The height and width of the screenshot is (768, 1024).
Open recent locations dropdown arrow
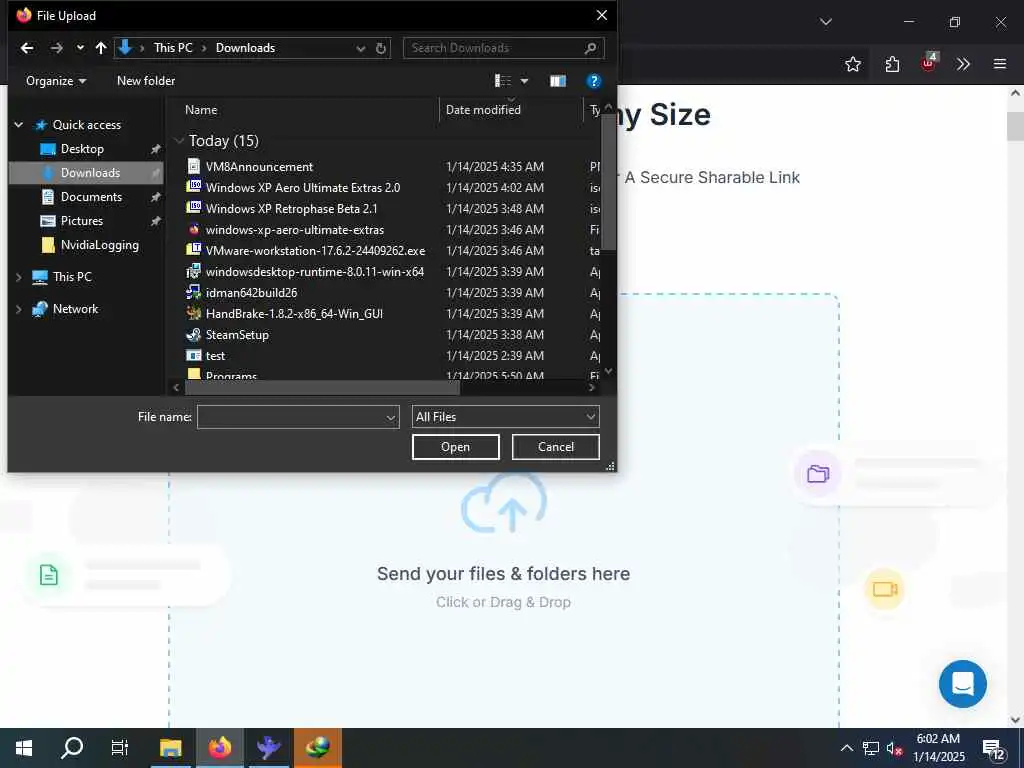pyautogui.click(x=80, y=48)
